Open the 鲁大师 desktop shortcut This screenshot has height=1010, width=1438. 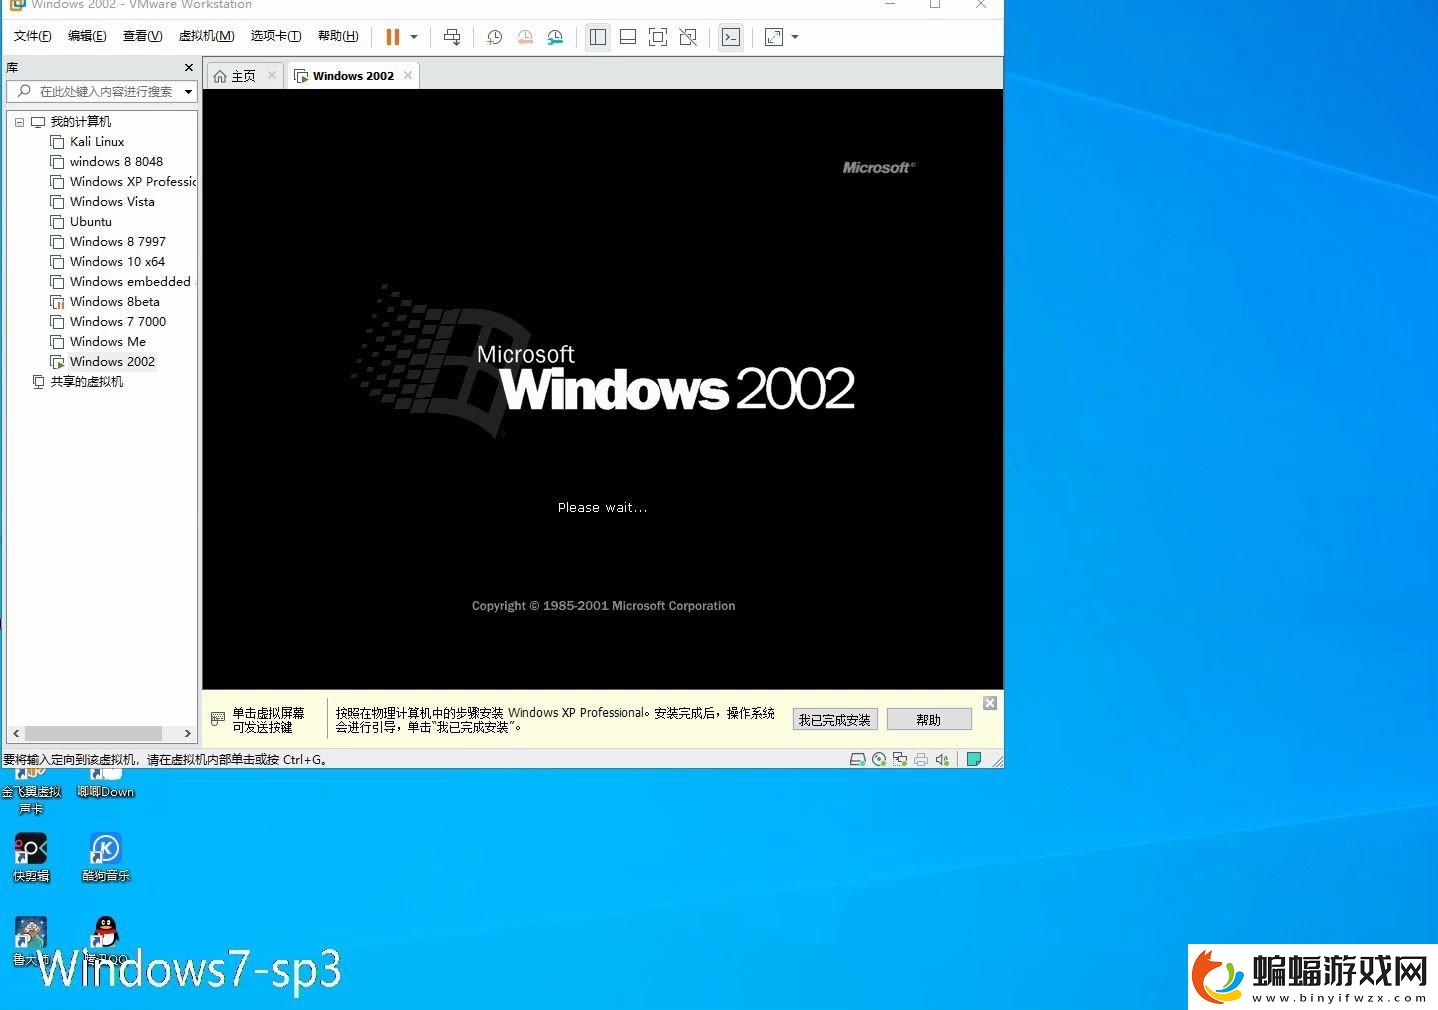pos(31,941)
